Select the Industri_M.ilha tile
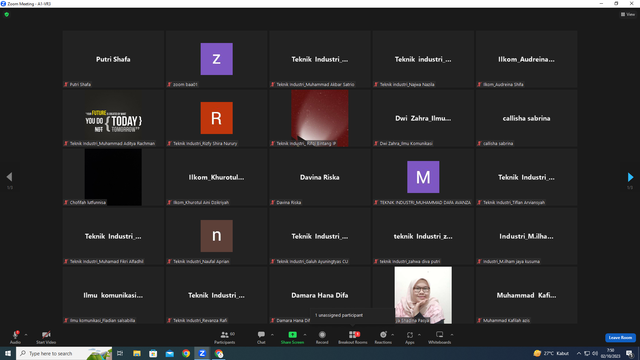 526,236
